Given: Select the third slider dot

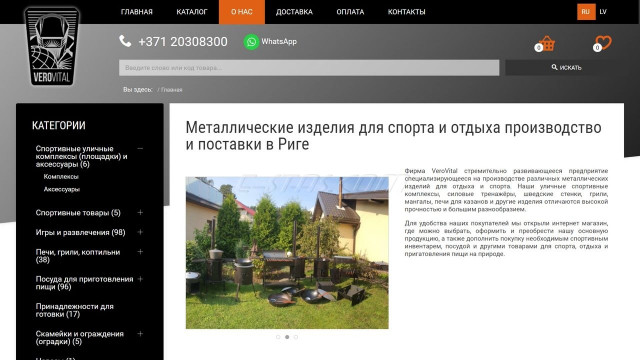Looking at the screenshot, I should tap(296, 337).
